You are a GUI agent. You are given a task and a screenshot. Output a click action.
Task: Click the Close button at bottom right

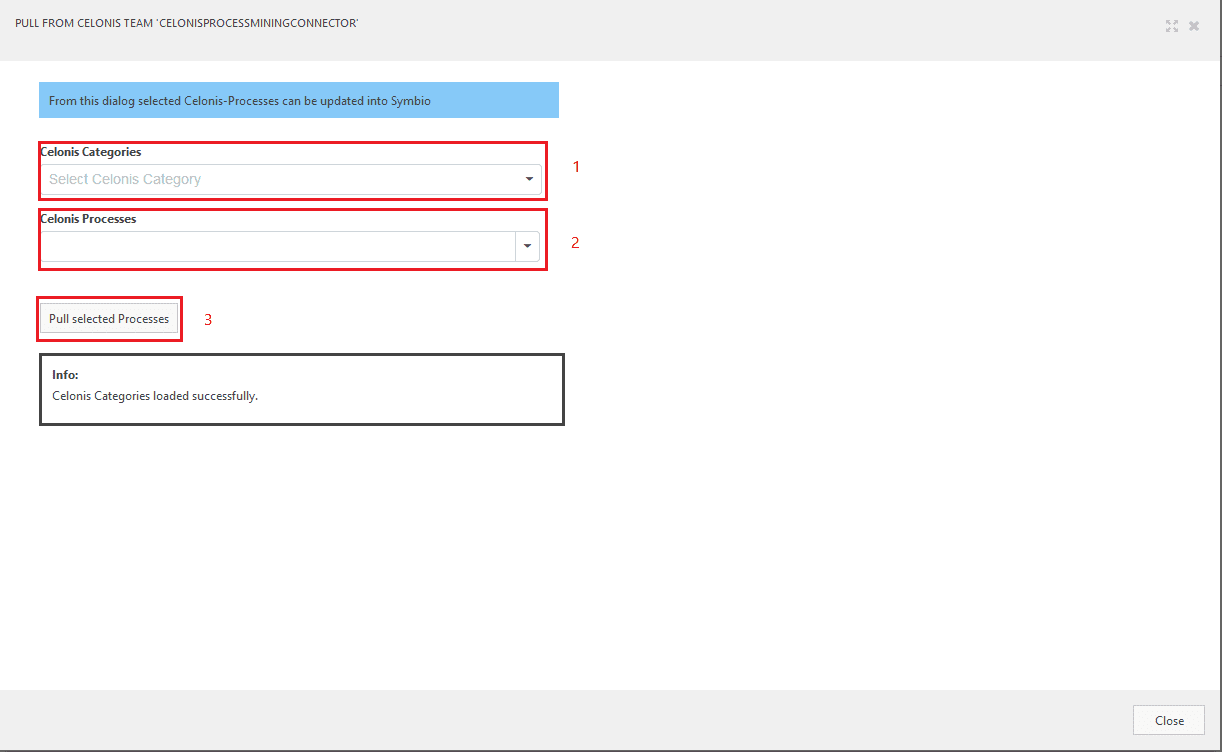1168,720
